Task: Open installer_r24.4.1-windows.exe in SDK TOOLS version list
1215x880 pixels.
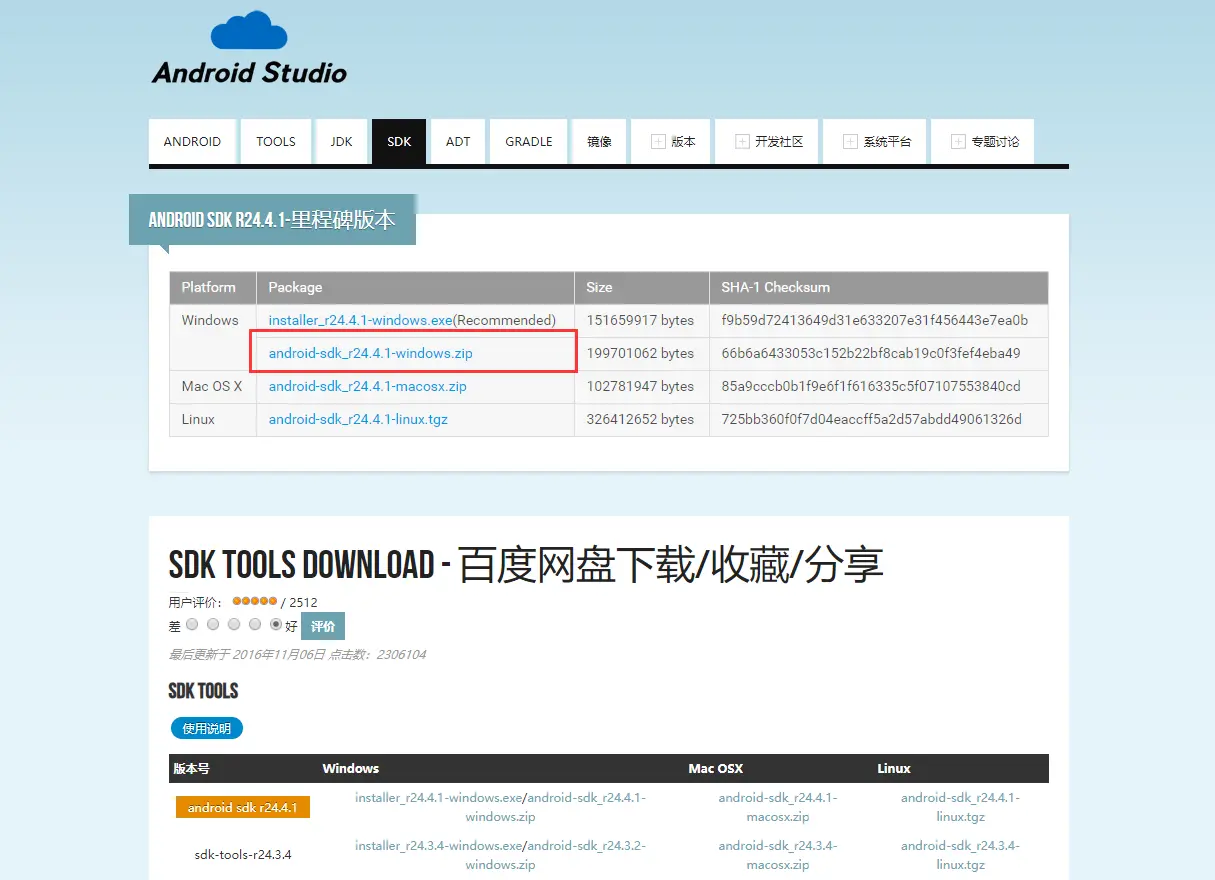Action: [439, 798]
